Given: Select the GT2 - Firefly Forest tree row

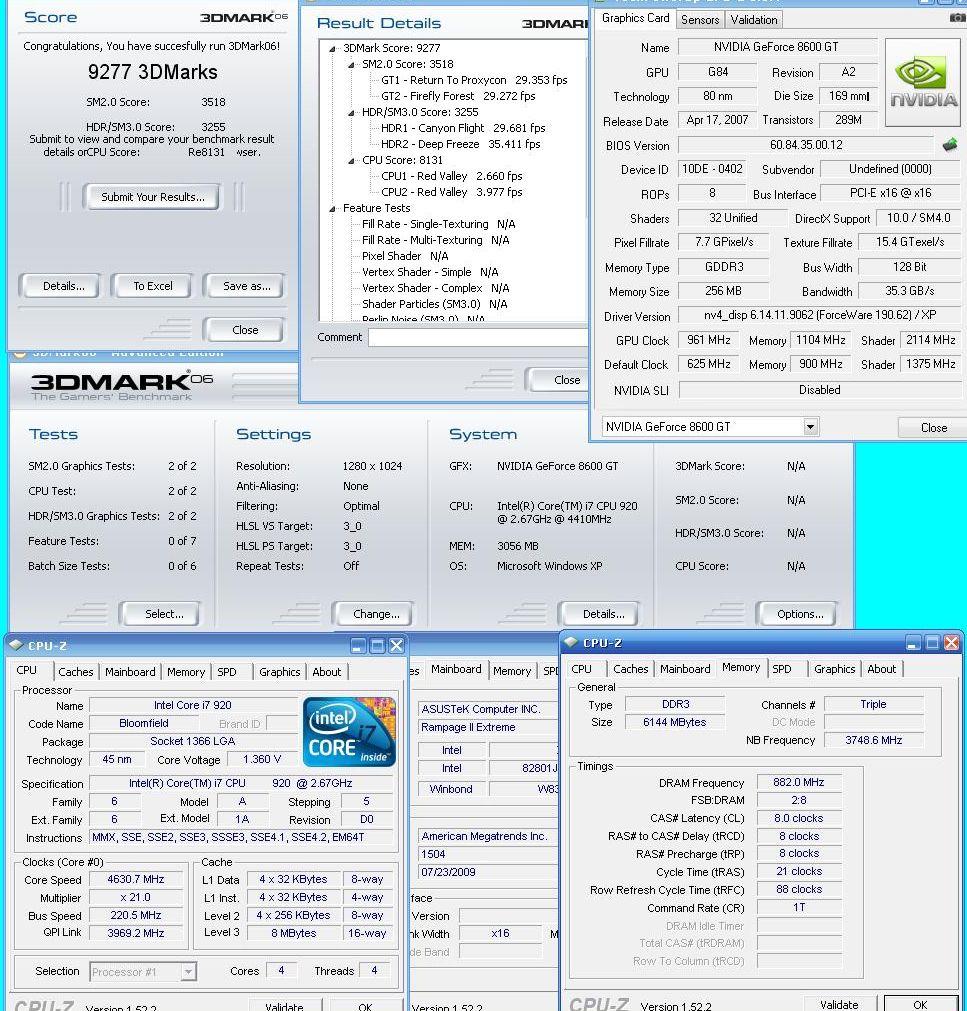Looking at the screenshot, I should coord(458,96).
